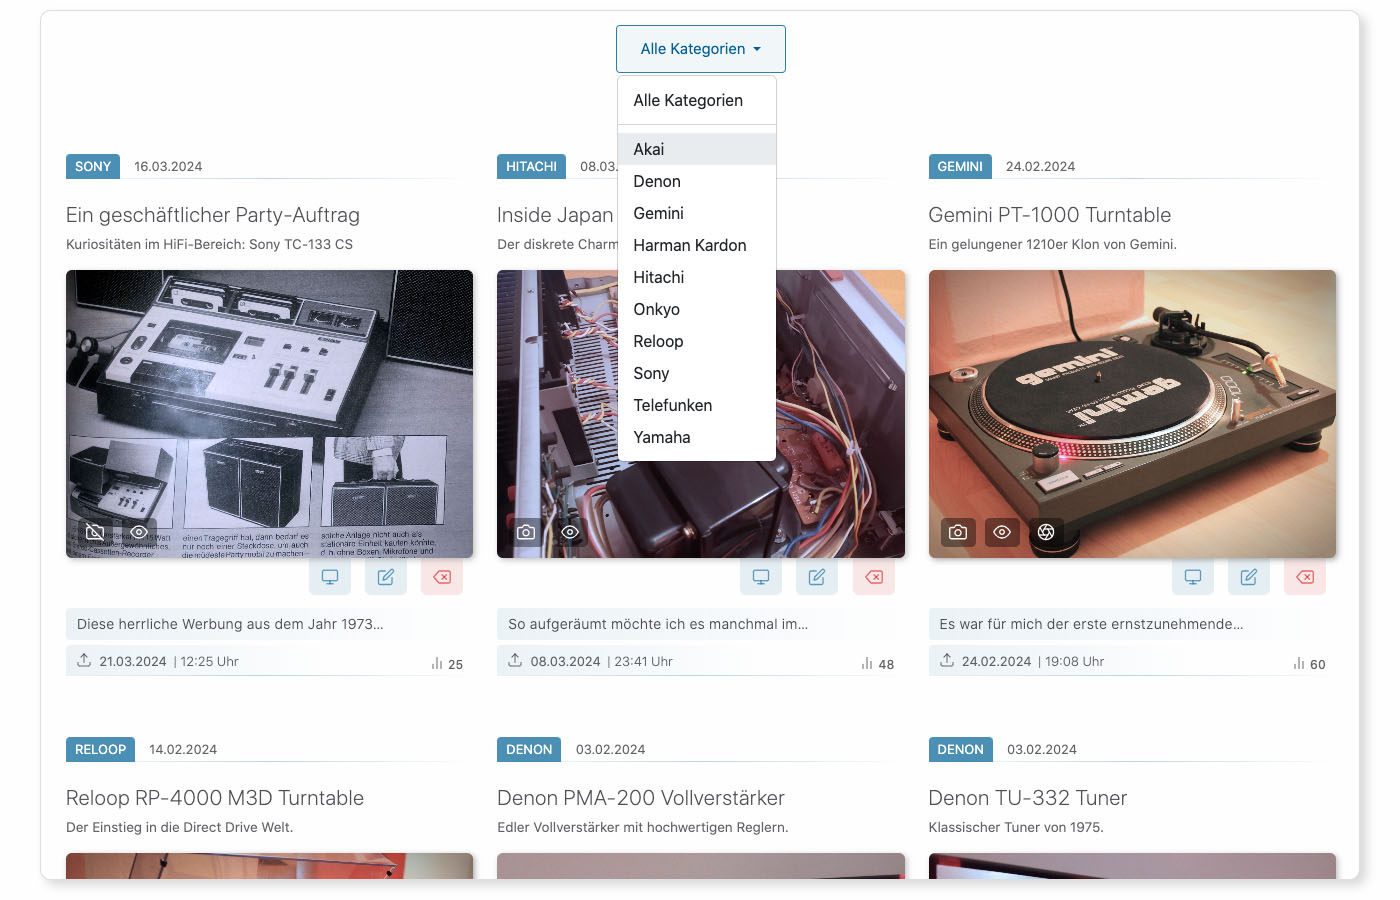Choose Akai from the category list
The height and width of the screenshot is (900, 1400).
[697, 149]
